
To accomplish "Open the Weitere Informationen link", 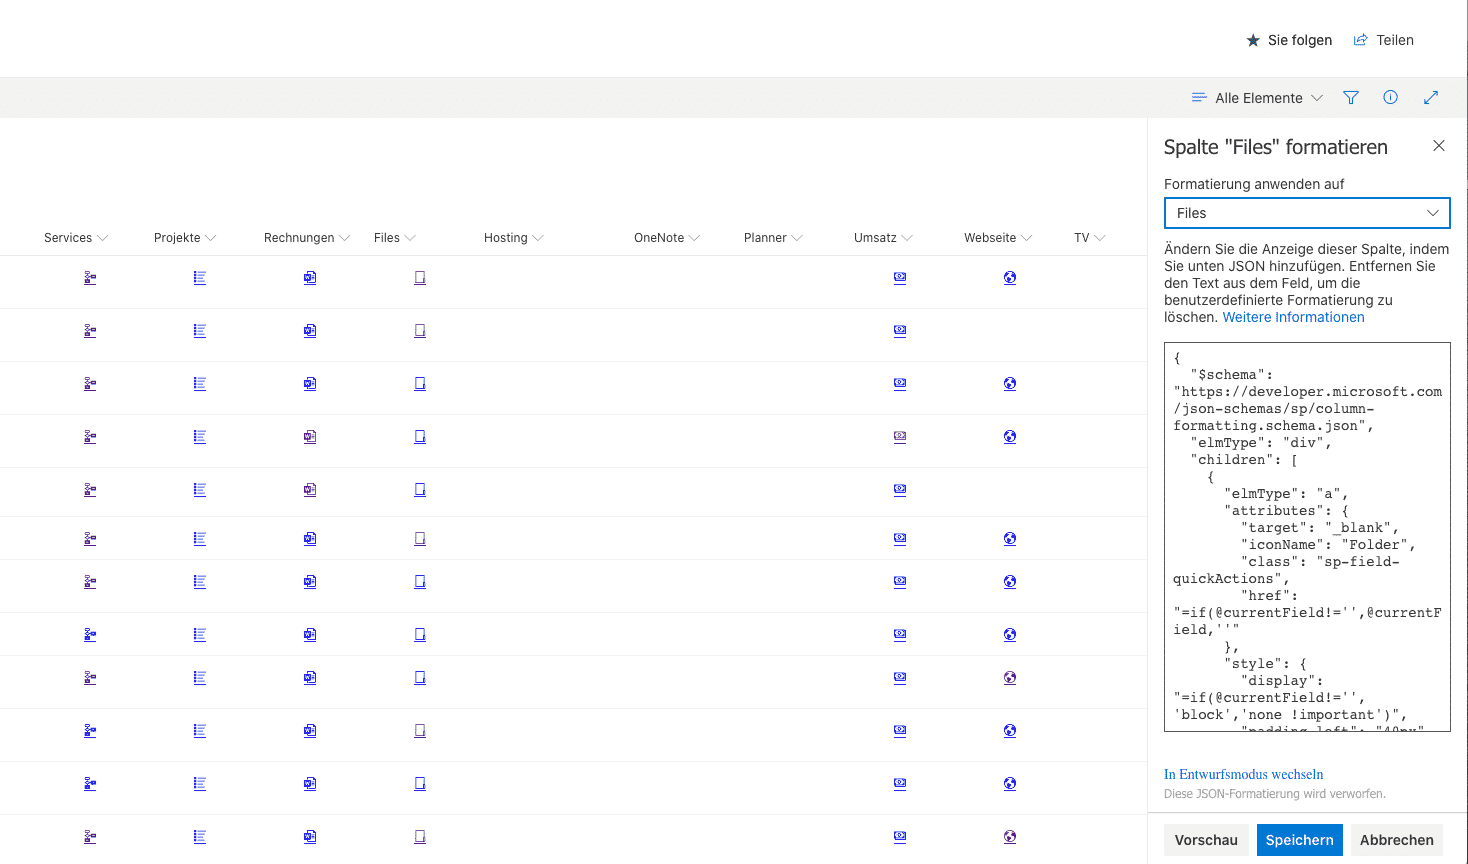I will pos(1293,317).
